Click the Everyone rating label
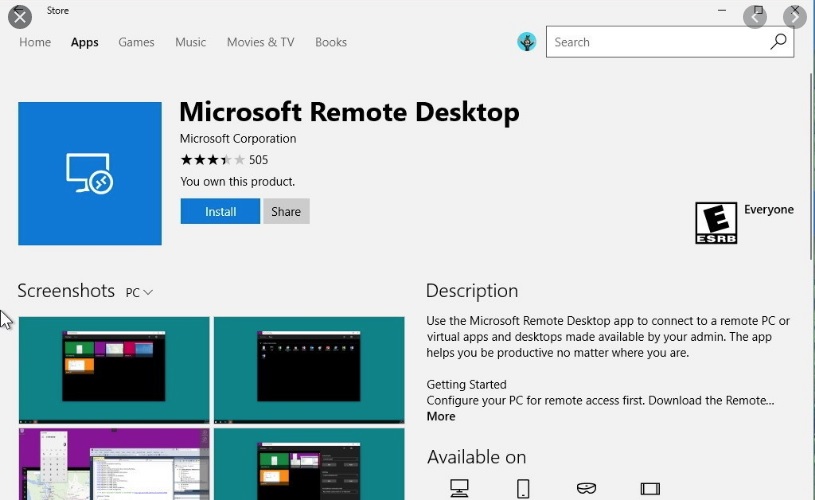The height and width of the screenshot is (500, 815). click(x=769, y=209)
